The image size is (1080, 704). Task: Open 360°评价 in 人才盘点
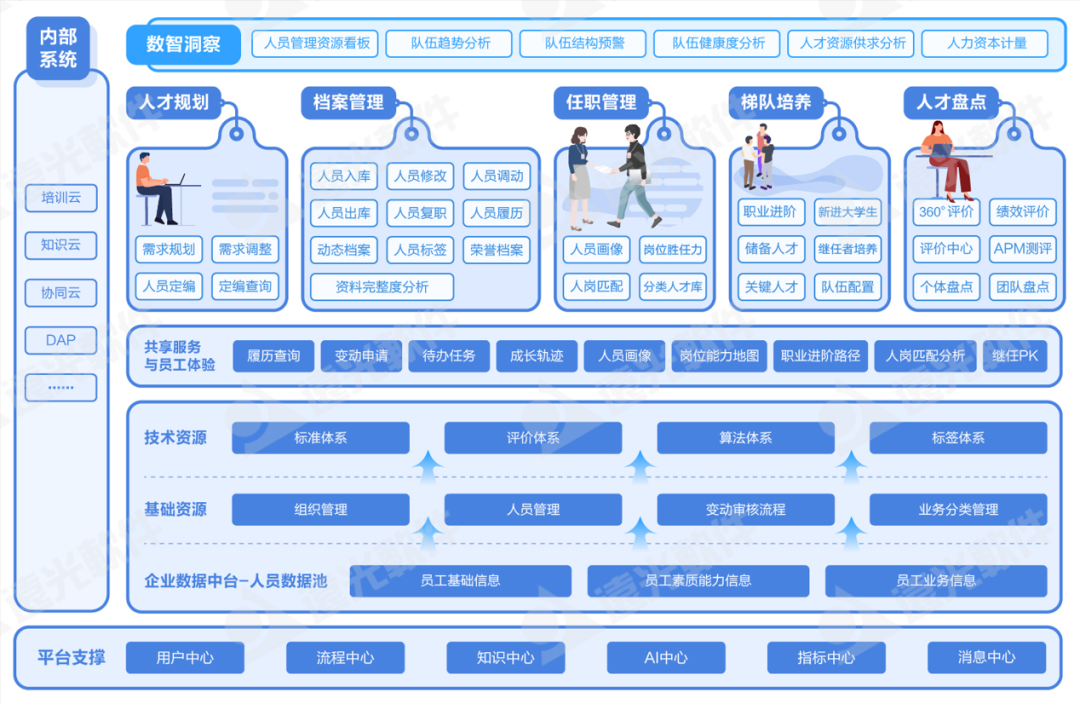point(945,213)
